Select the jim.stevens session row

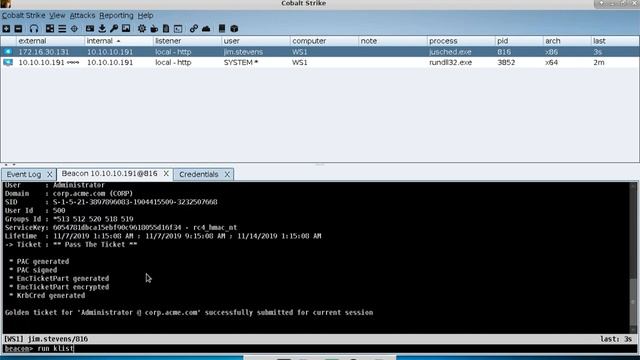[320, 52]
